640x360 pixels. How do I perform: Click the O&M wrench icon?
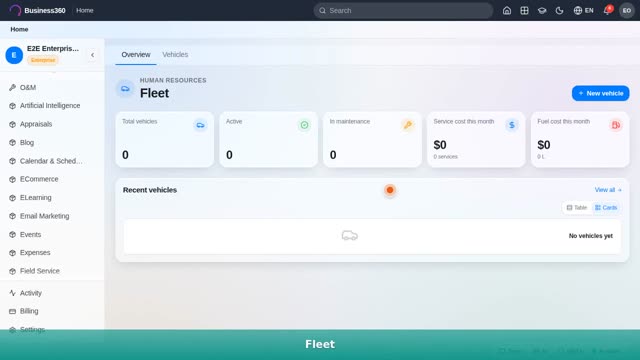click(x=13, y=87)
